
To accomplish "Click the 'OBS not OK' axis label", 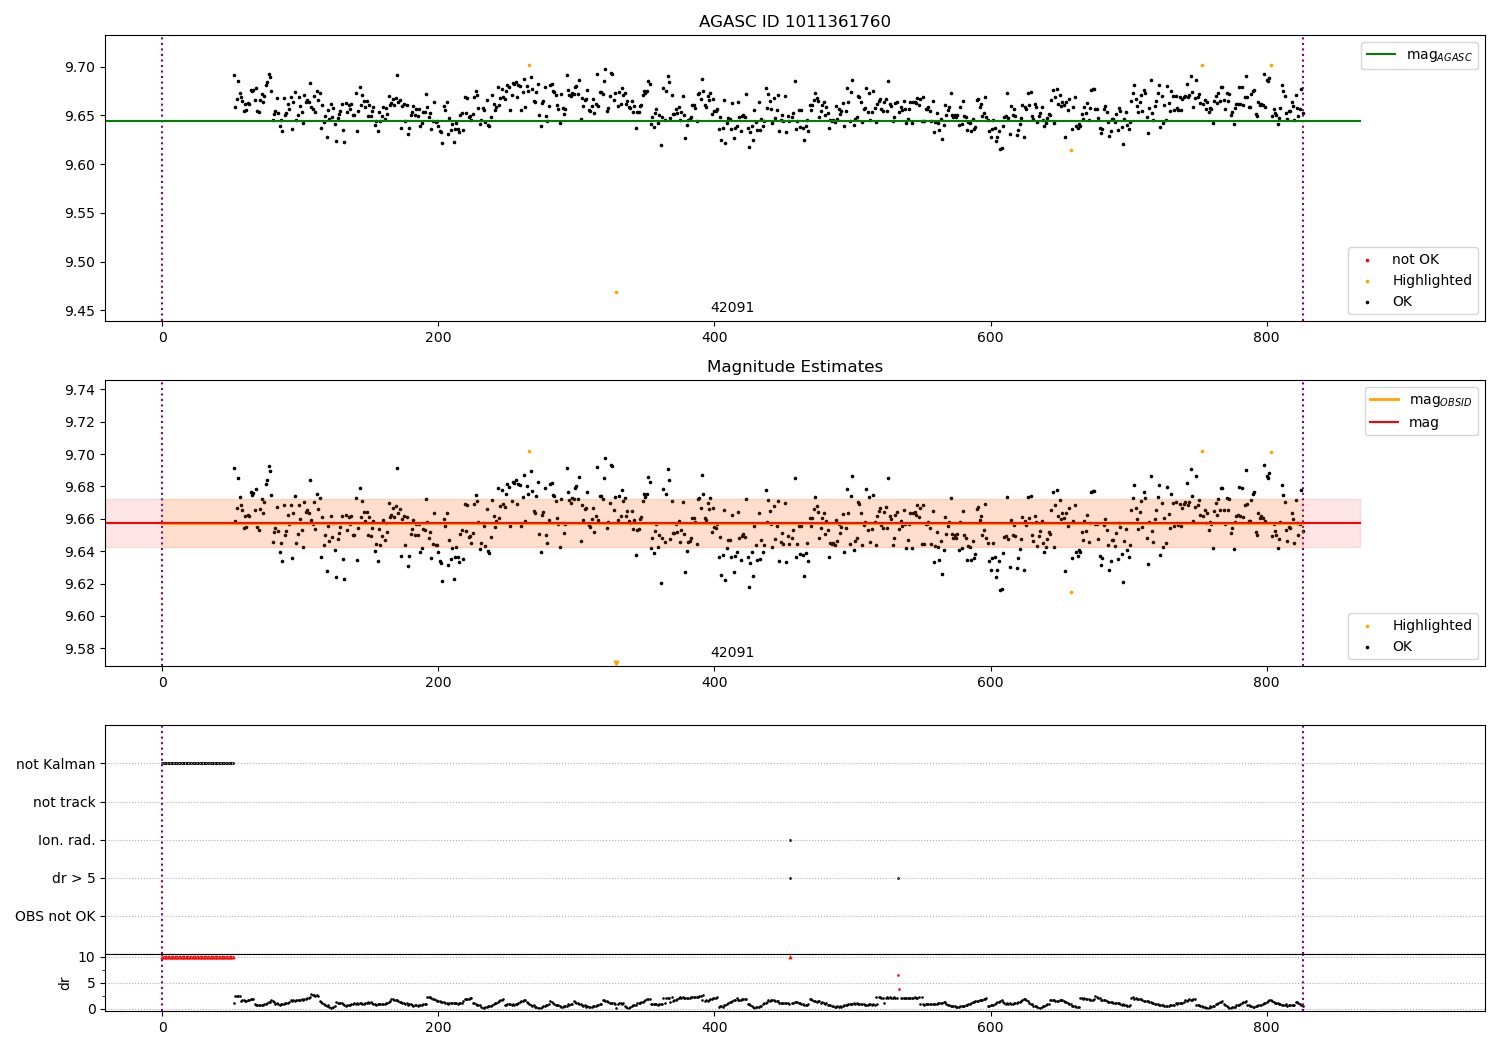I will click(55, 916).
